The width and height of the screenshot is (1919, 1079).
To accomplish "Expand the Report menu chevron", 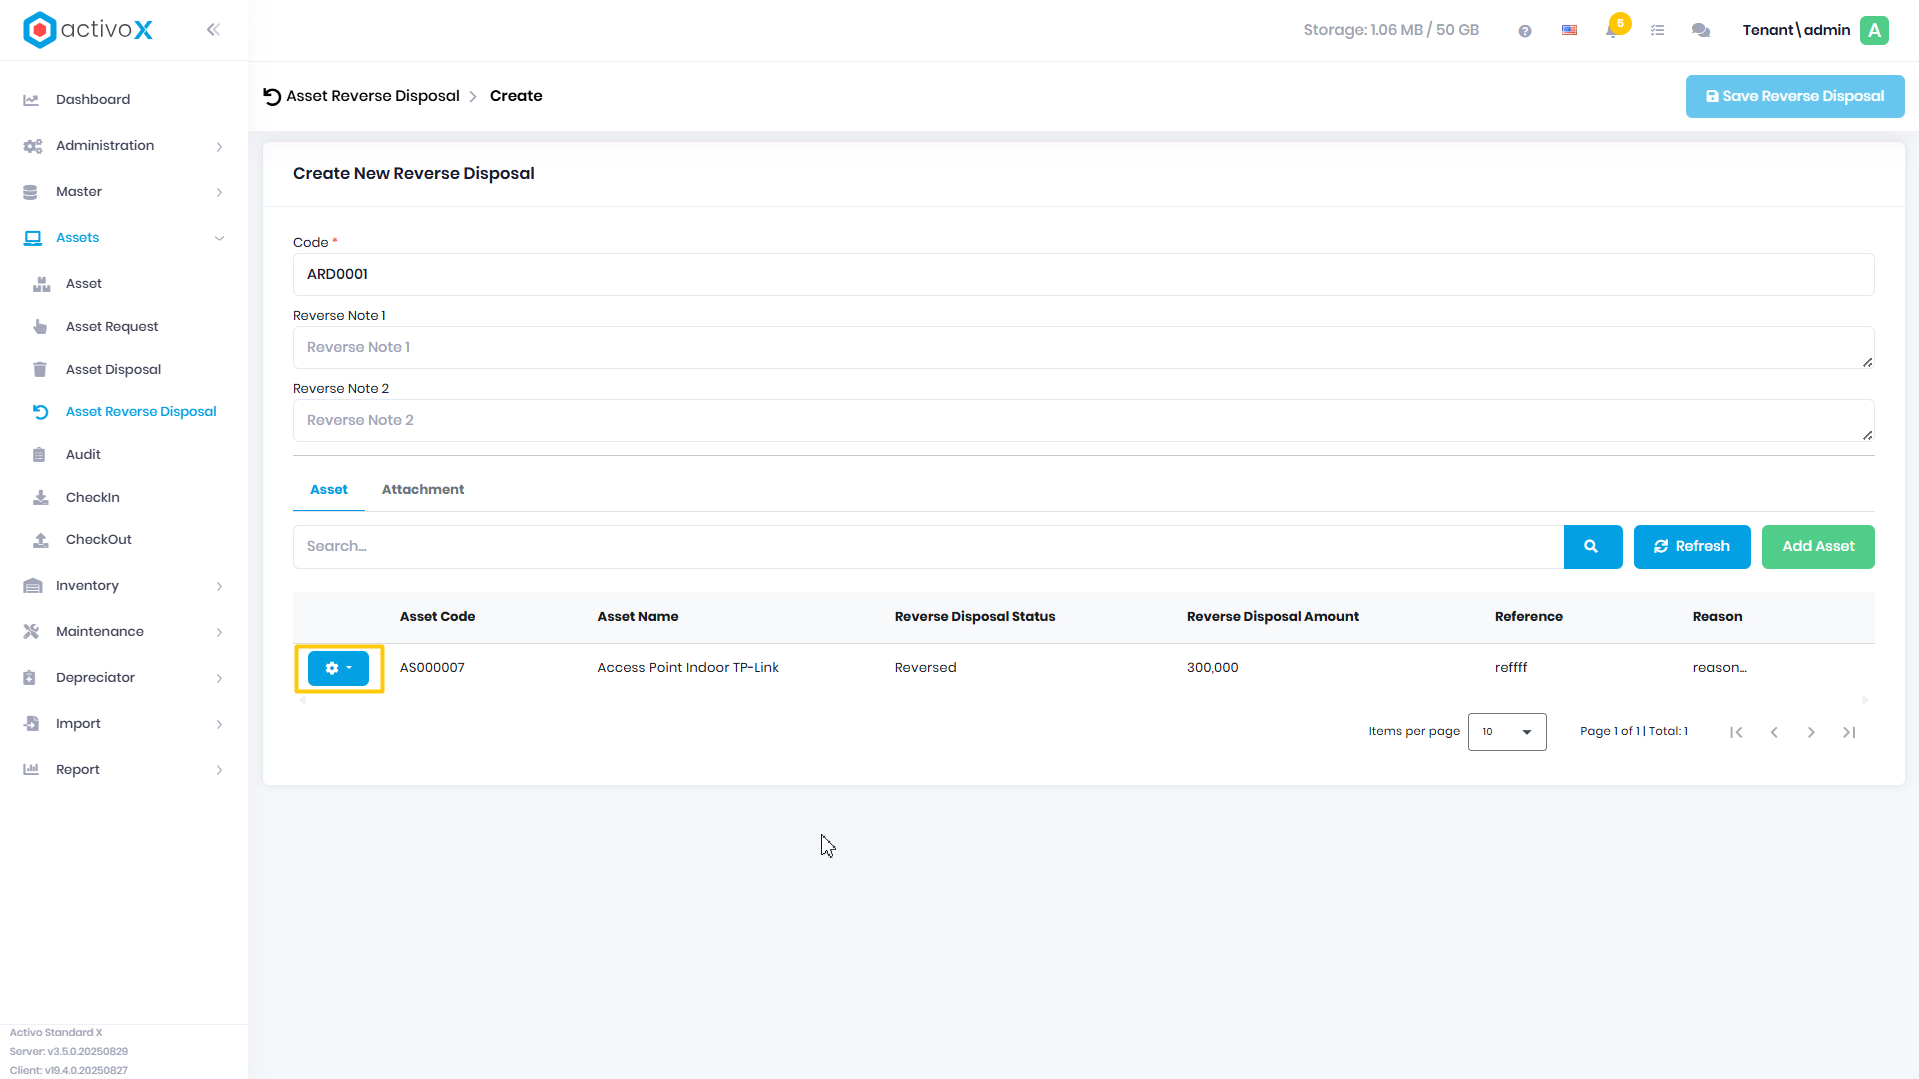I will (219, 770).
